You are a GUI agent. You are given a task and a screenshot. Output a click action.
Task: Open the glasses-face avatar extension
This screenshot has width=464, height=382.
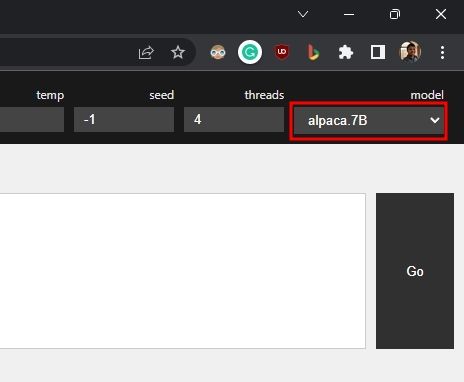218,52
